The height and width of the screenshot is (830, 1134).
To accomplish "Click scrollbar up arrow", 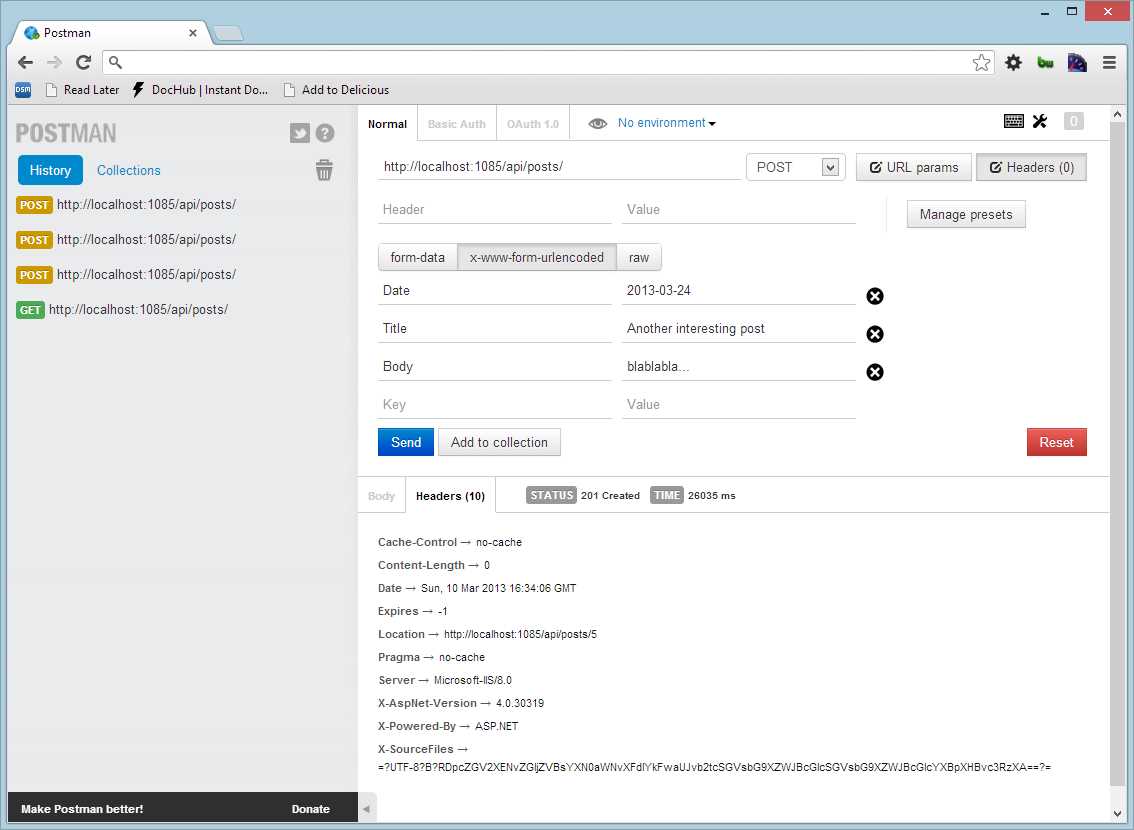I will coord(1117,114).
